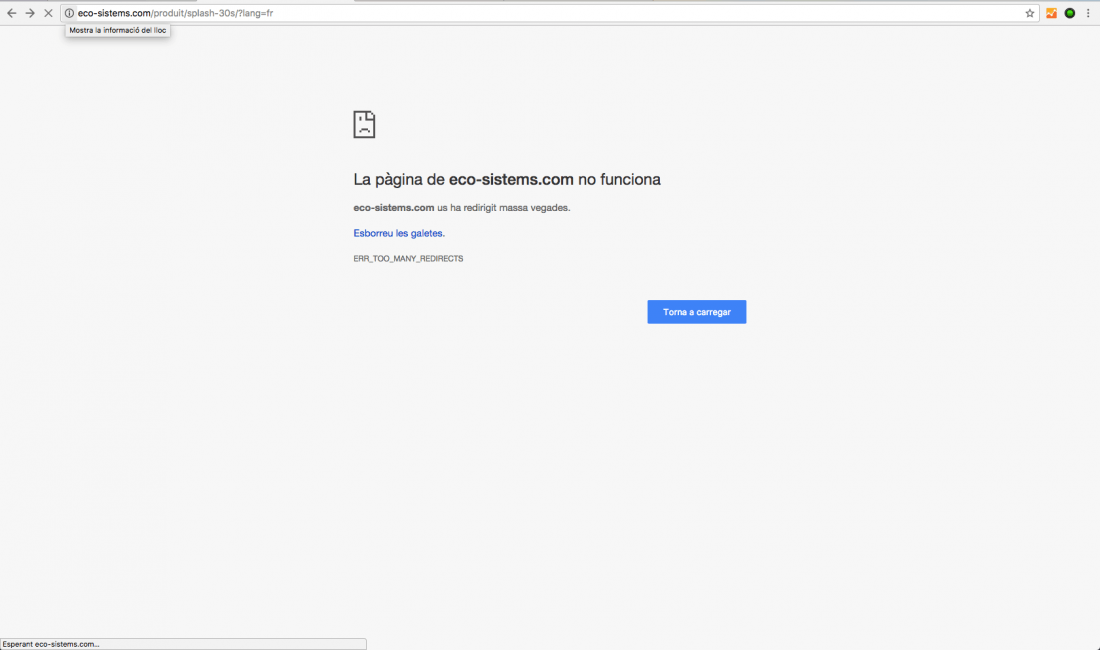Click the heading 'La pàgina de eco-sistems.com no funciona'

(x=507, y=180)
